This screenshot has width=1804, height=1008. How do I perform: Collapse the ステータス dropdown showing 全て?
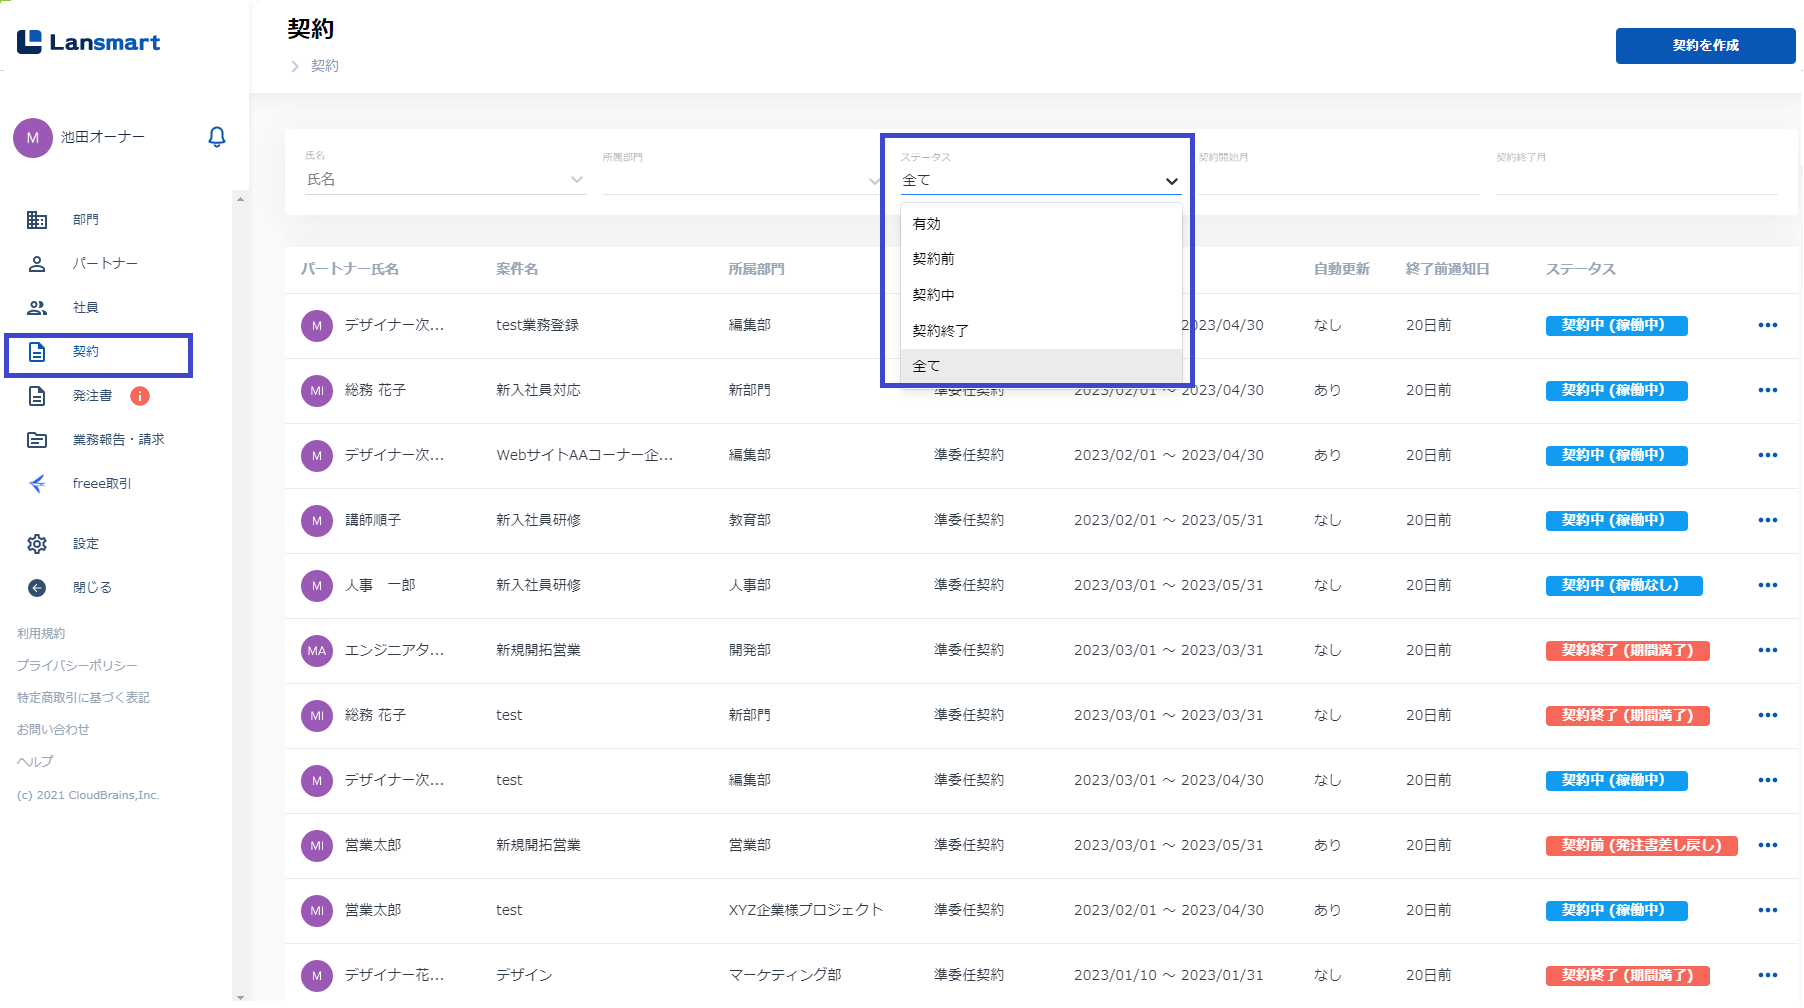(1171, 181)
